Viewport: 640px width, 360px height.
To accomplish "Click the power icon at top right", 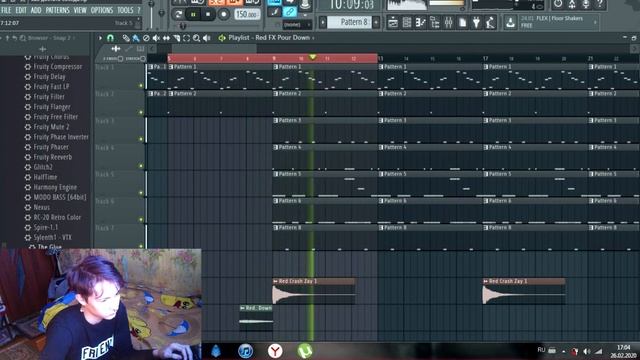I will point(558,4).
